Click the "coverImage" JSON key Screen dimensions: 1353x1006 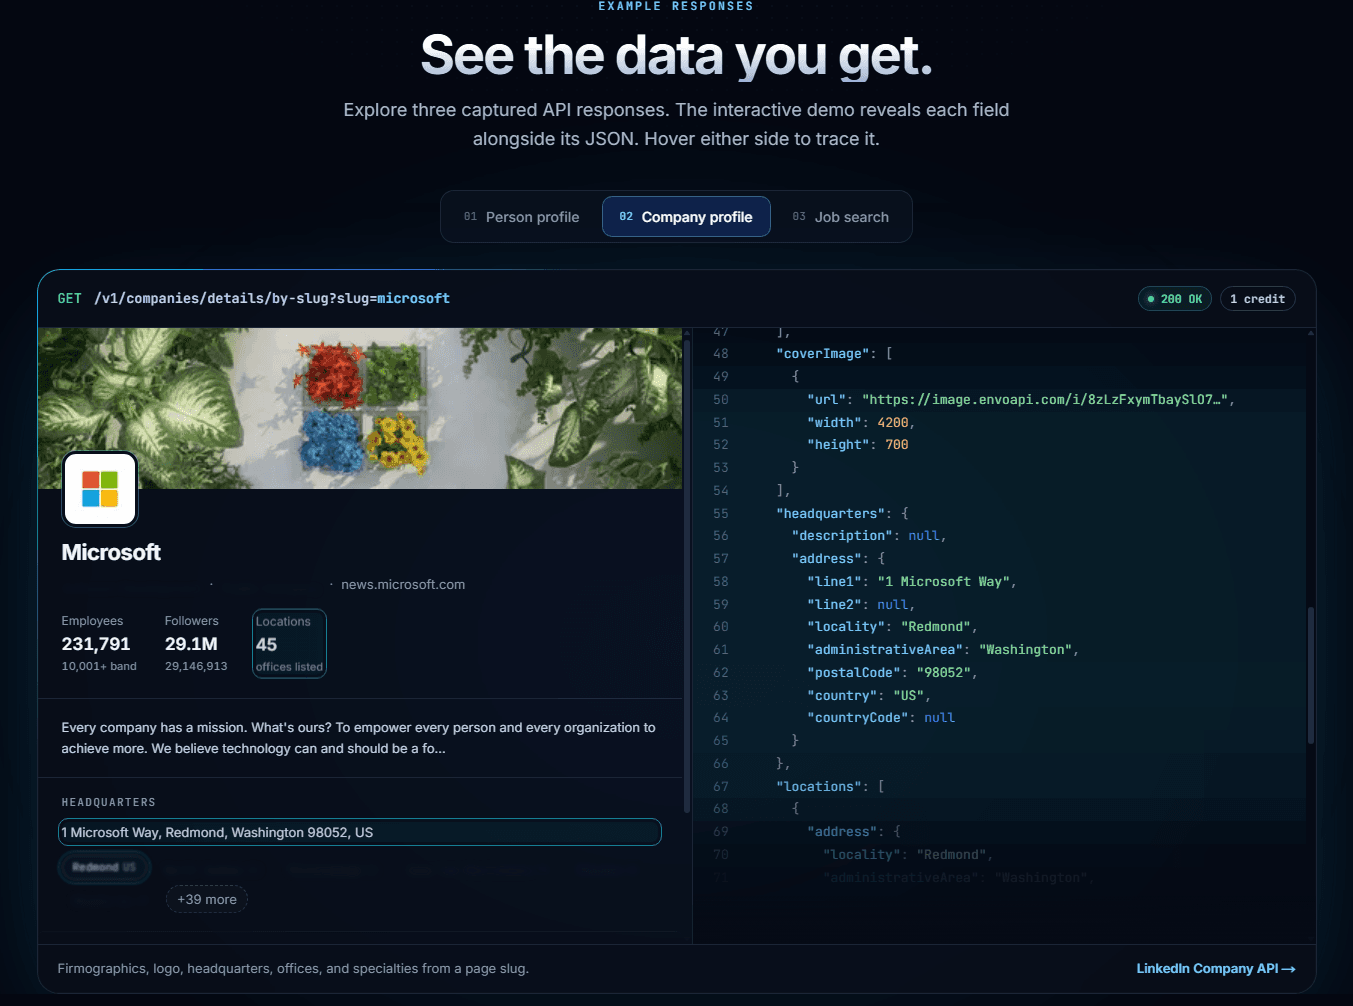pyautogui.click(x=824, y=354)
